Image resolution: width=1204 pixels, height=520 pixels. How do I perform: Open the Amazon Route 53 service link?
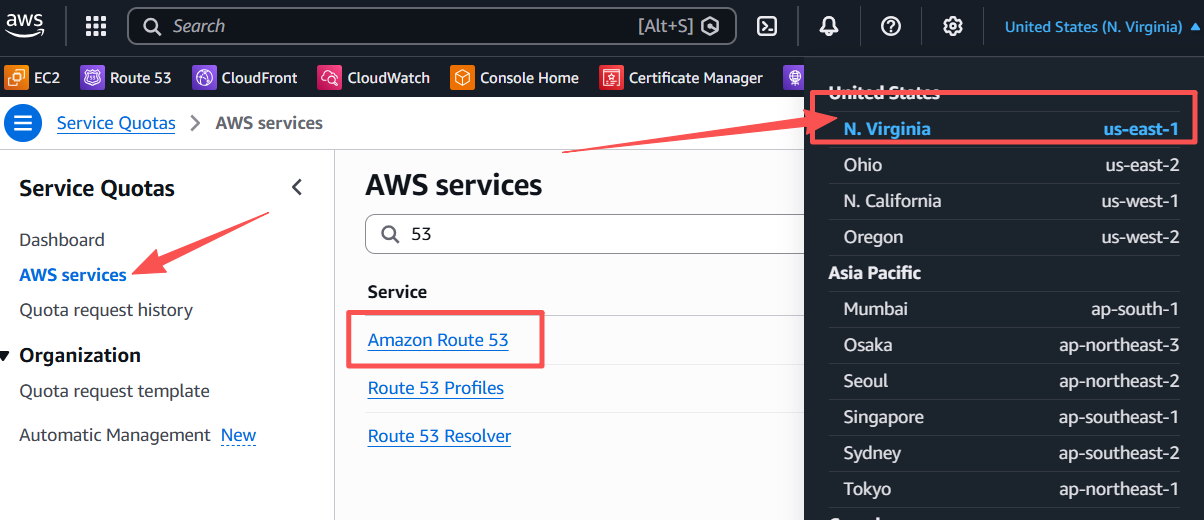[438, 340]
